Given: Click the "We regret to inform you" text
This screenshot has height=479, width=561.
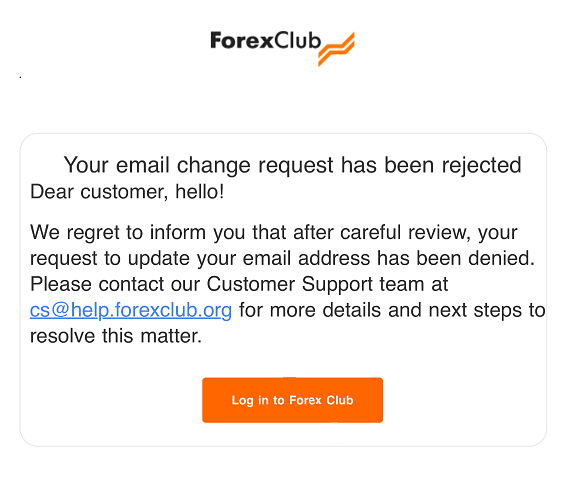Looking at the screenshot, I should 138,233.
